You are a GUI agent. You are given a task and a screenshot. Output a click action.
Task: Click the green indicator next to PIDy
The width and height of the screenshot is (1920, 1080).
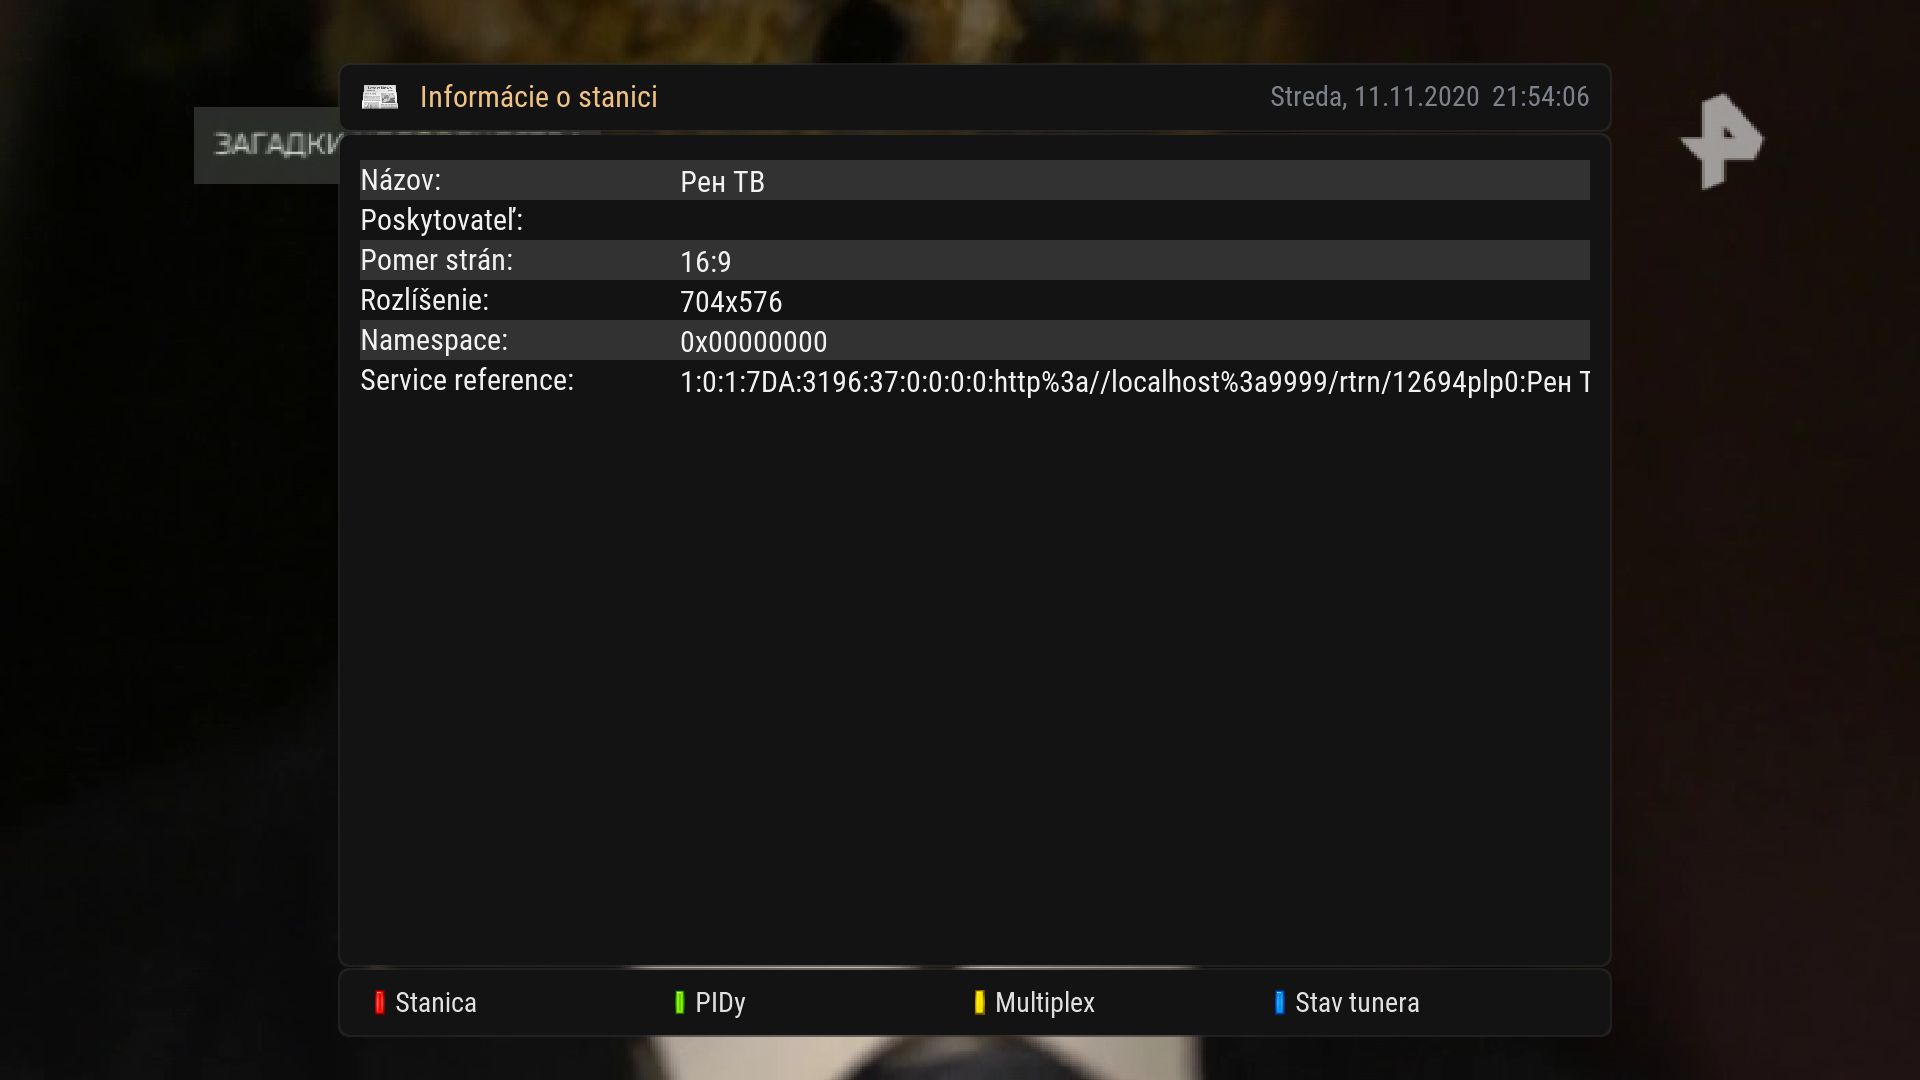[679, 1002]
